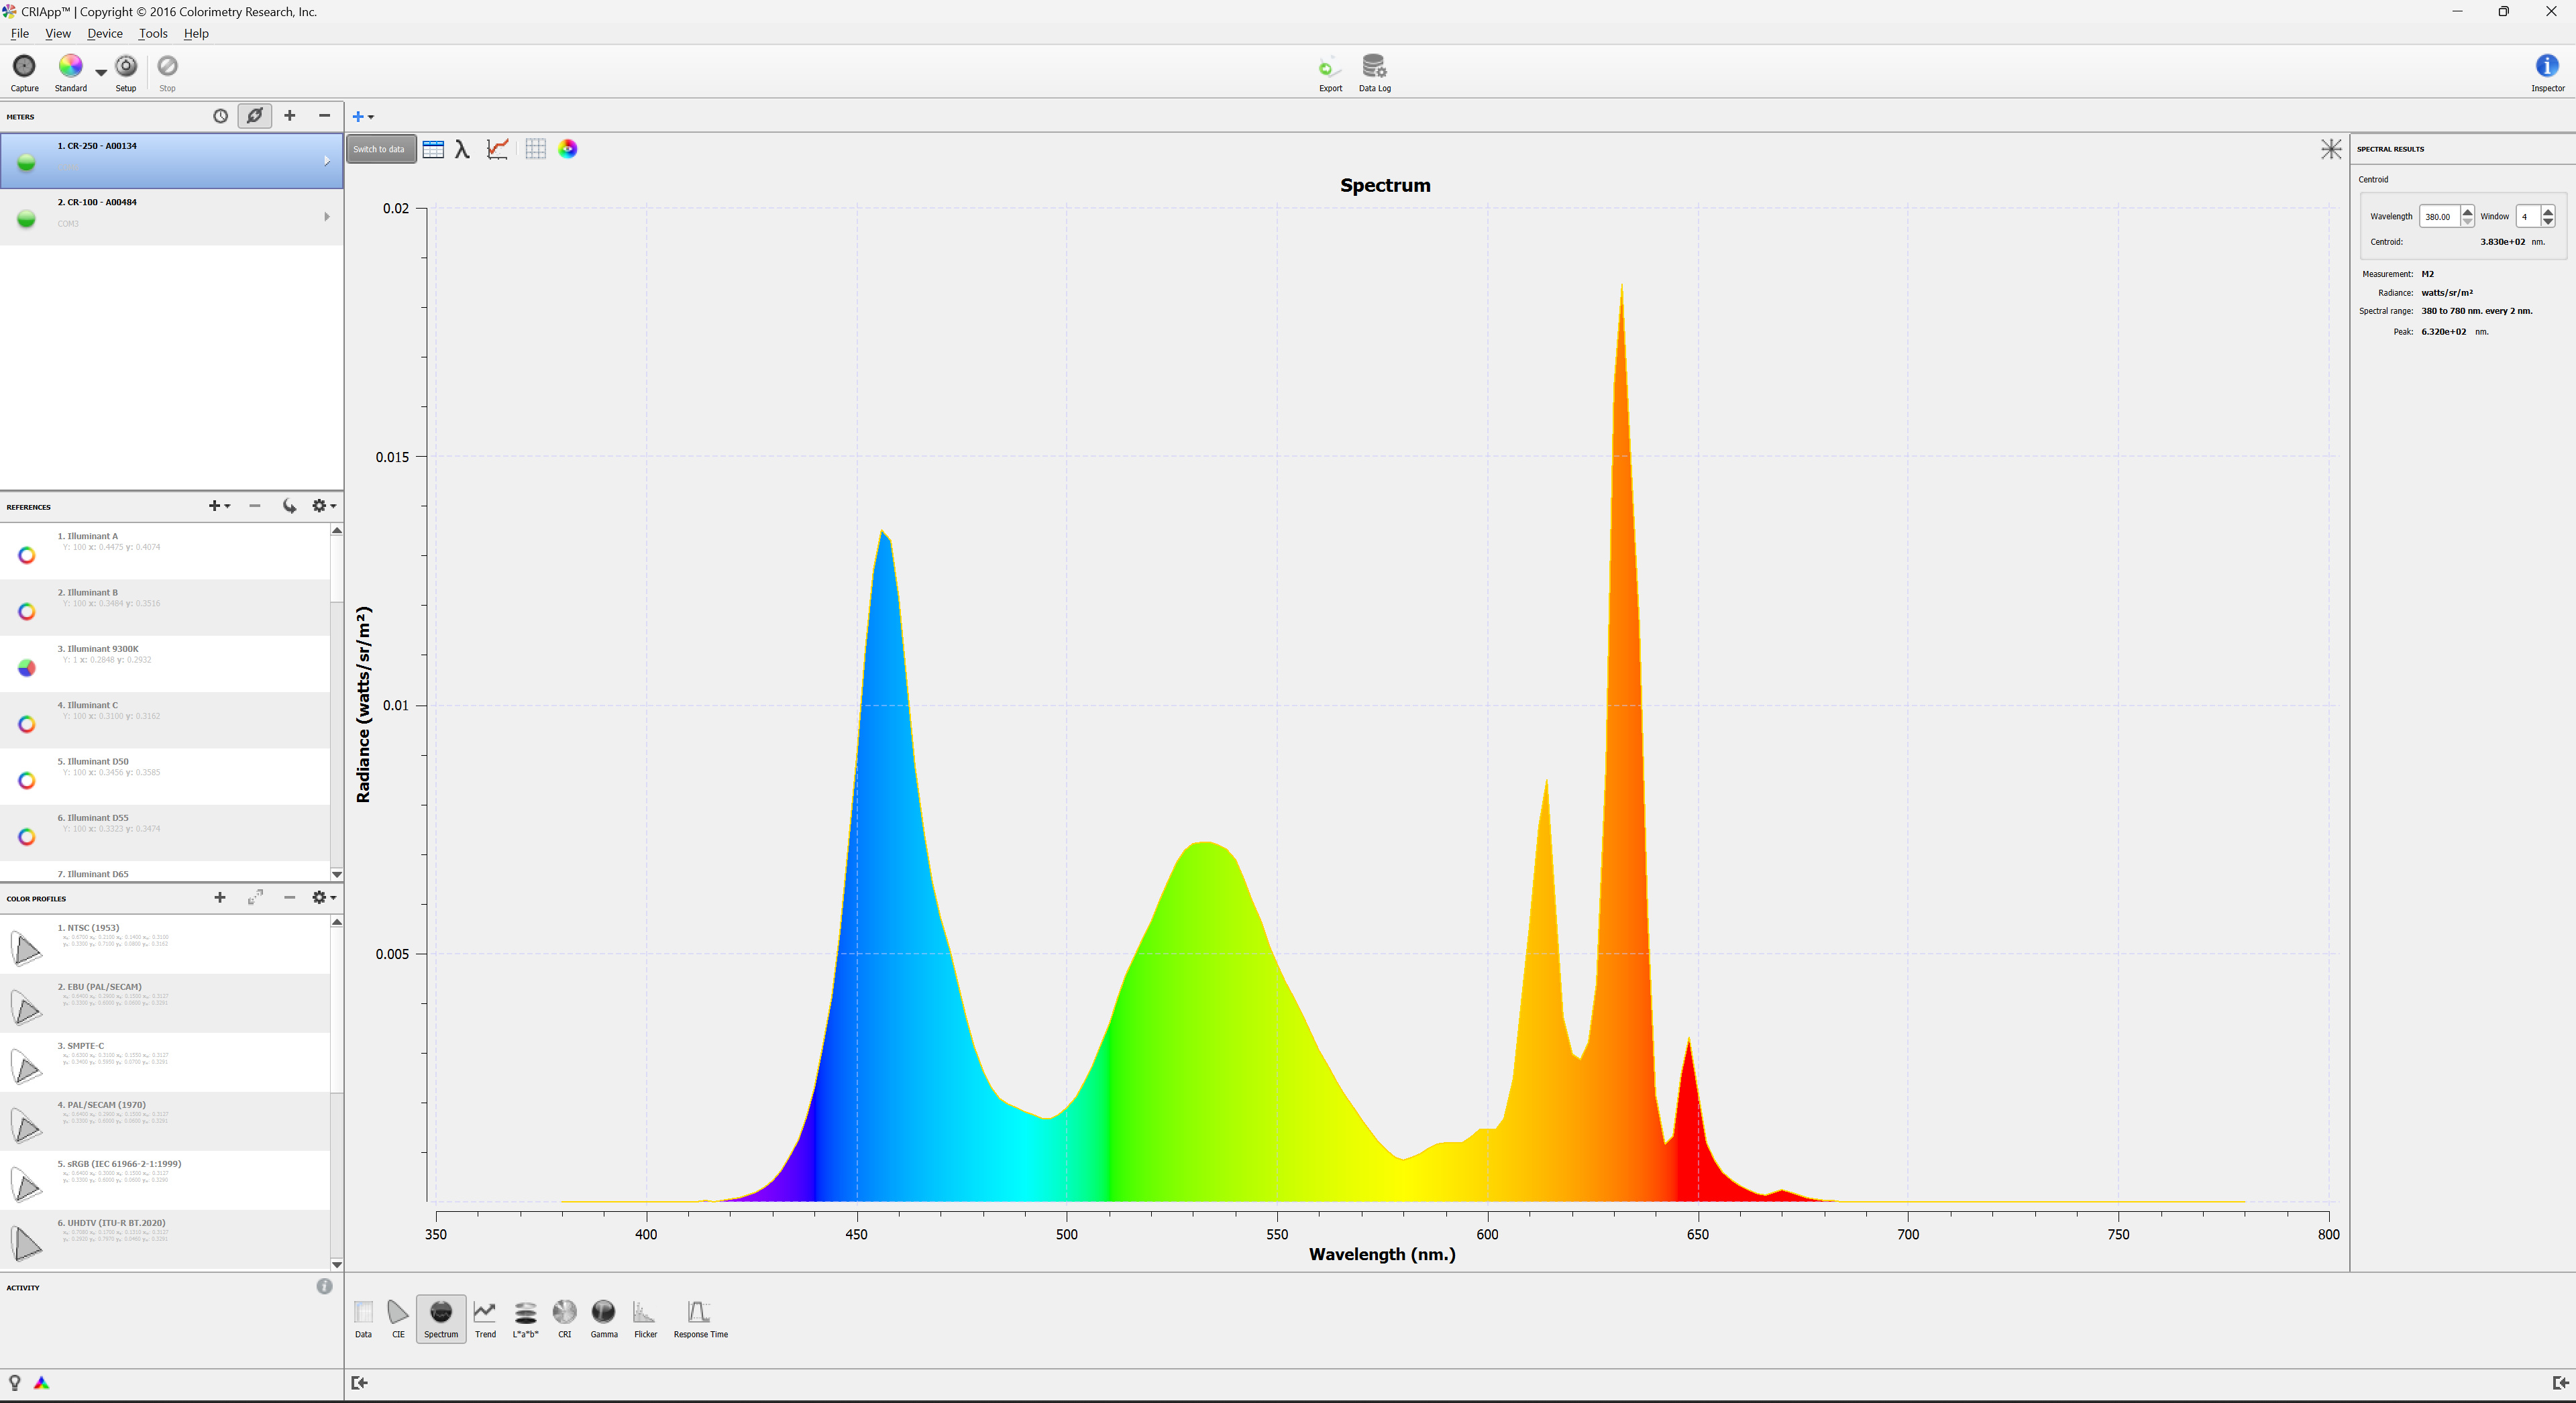The width and height of the screenshot is (2576, 1403).
Task: Open the Standard mode dropdown arrow
Action: click(101, 72)
